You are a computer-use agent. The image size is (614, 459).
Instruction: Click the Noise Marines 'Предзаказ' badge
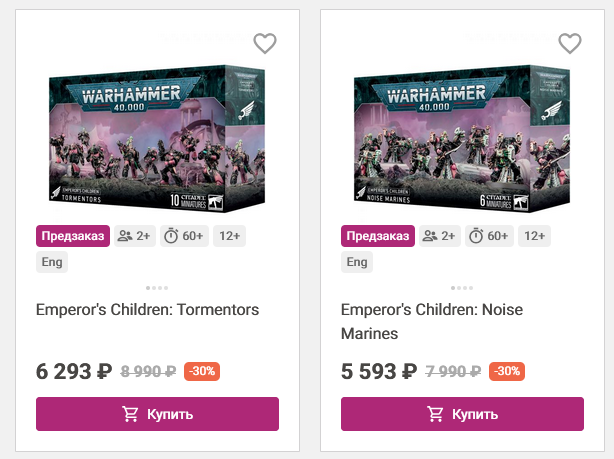tap(378, 236)
